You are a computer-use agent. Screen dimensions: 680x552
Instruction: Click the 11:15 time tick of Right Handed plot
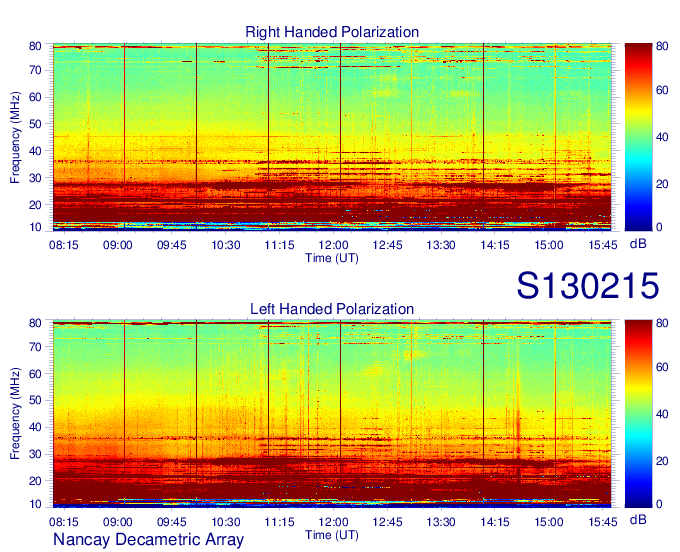[x=279, y=245]
